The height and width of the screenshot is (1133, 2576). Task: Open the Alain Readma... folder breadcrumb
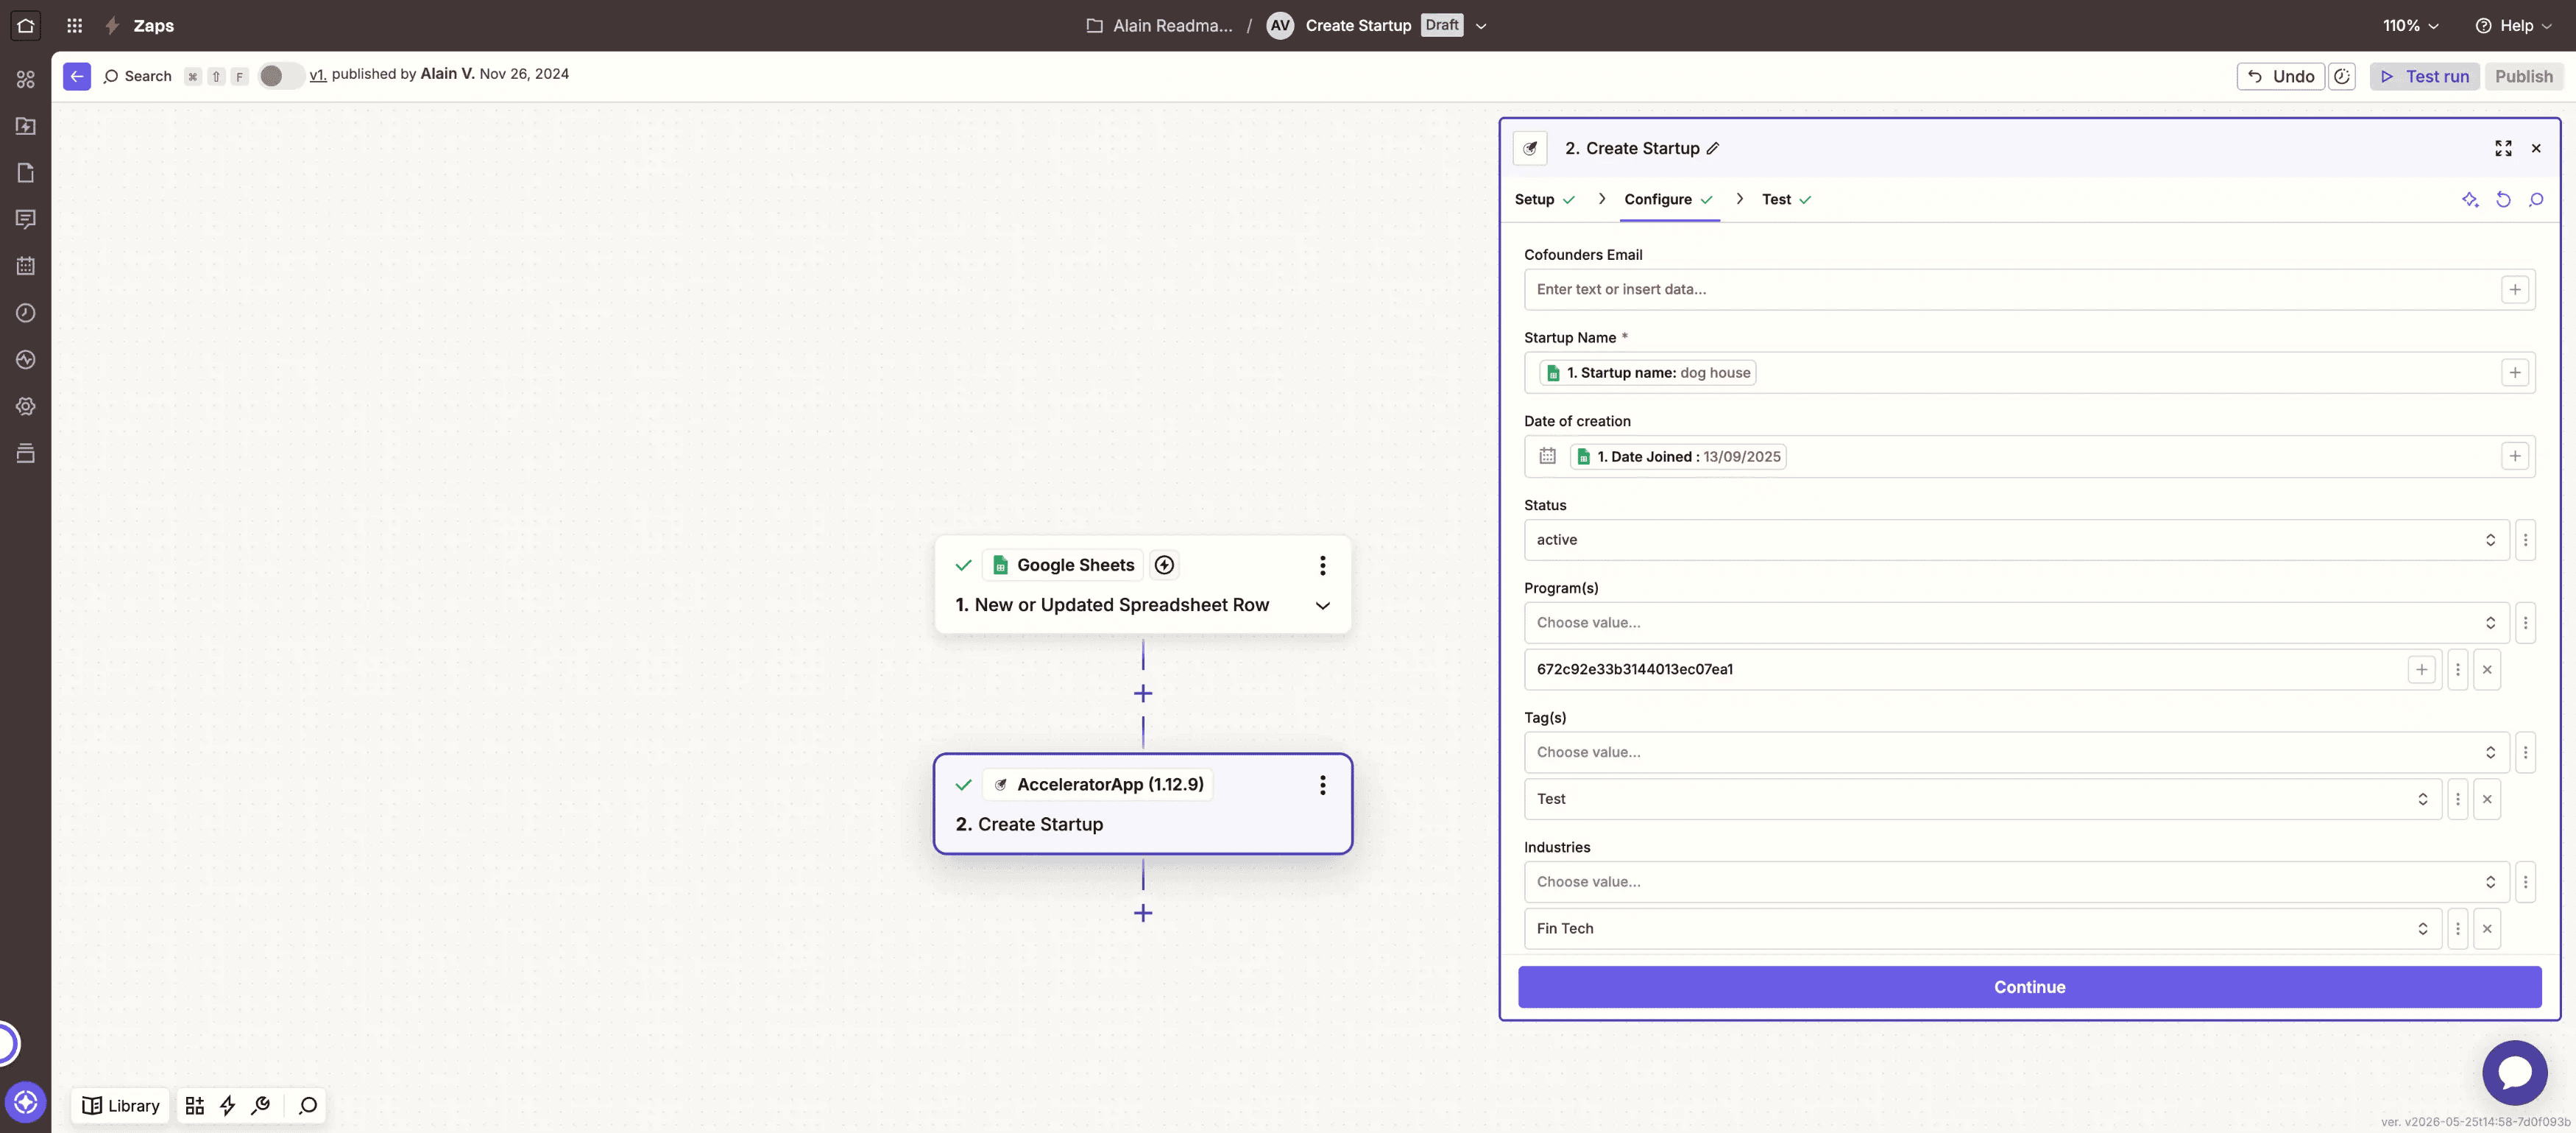[1159, 25]
